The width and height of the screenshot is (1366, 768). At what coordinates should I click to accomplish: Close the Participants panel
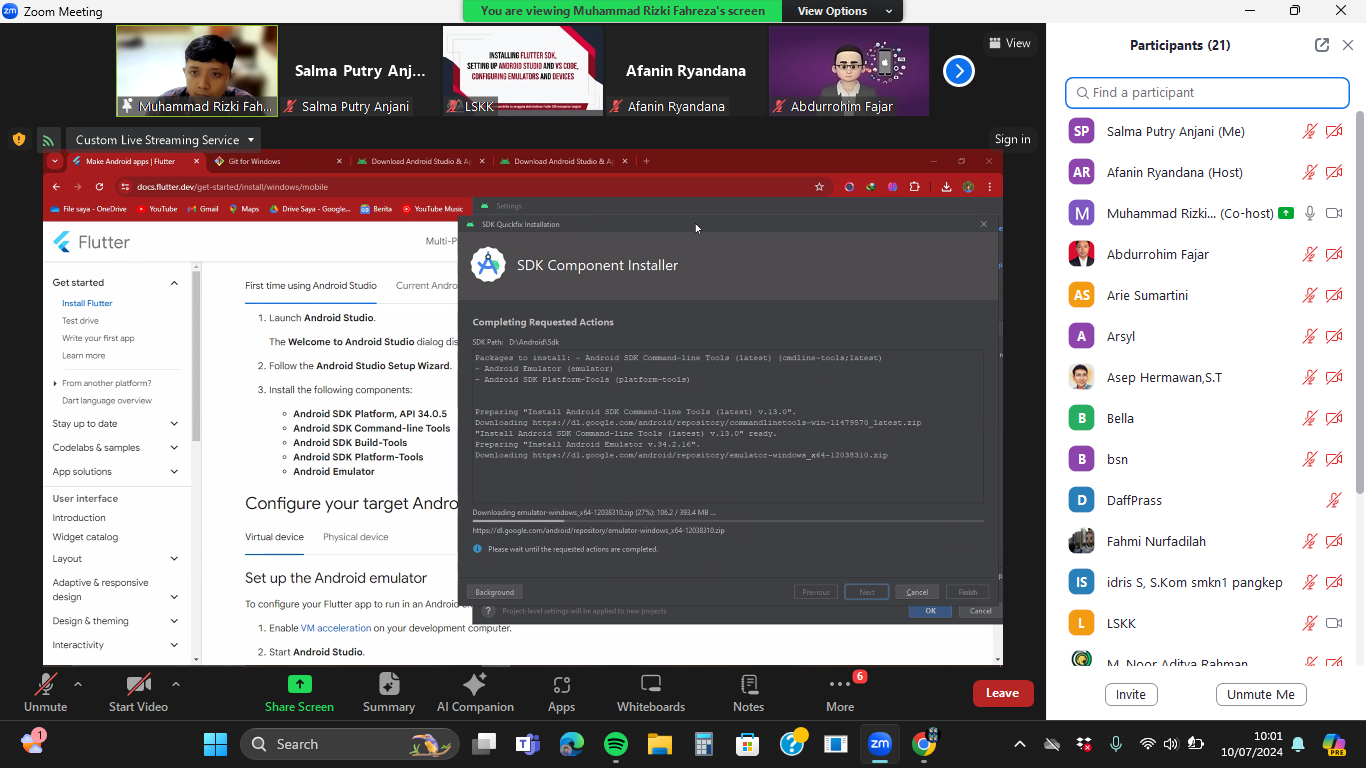[1348, 45]
